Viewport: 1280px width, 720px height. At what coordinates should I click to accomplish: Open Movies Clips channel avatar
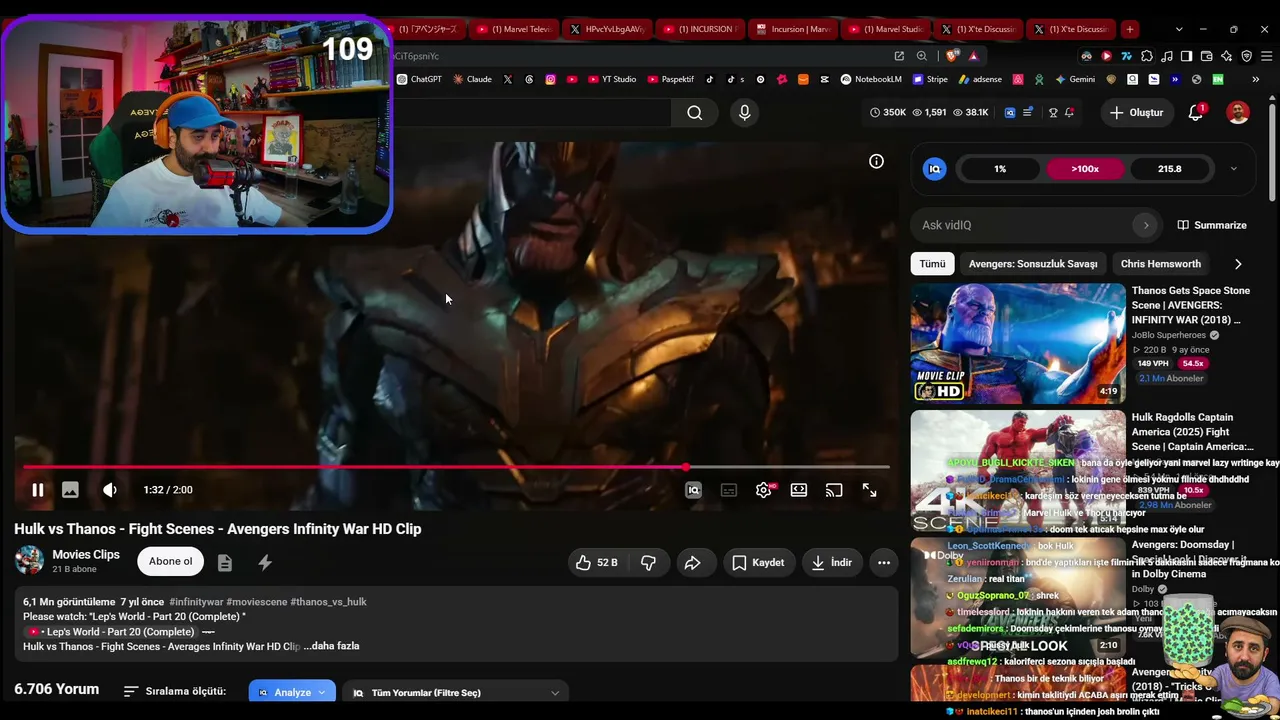click(x=29, y=561)
